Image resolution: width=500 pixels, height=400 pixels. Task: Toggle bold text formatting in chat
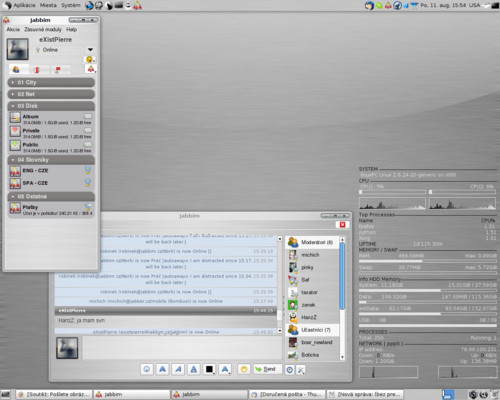[x=162, y=369]
